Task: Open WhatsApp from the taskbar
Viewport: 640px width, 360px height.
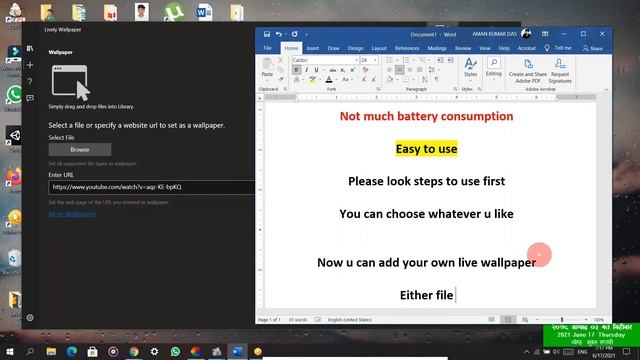Action: (175, 351)
